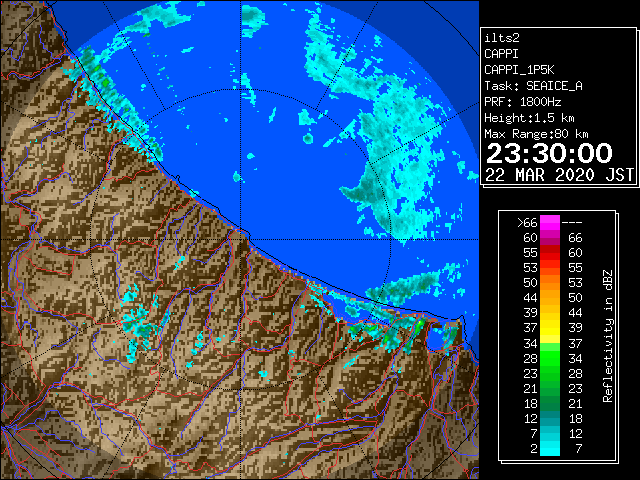This screenshot has width=640, height=480.
Task: Click the Task: SEAICE_A text
Action: click(533, 86)
